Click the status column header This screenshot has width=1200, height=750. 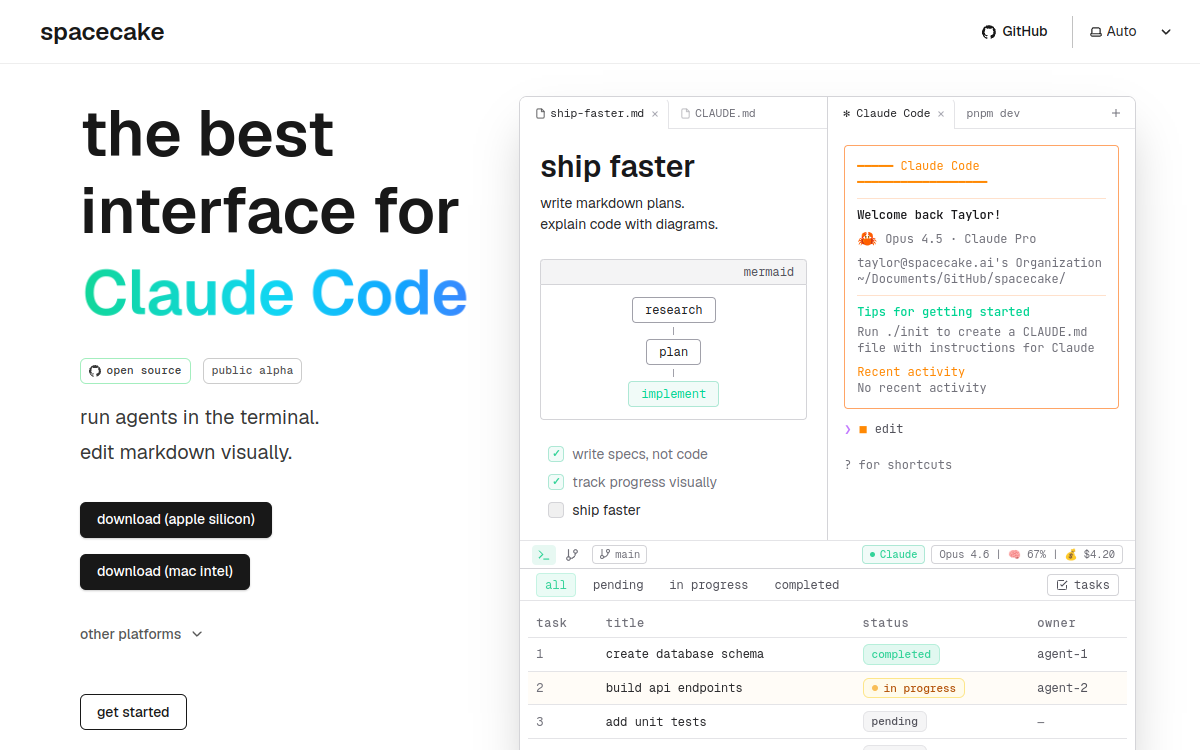(886, 623)
